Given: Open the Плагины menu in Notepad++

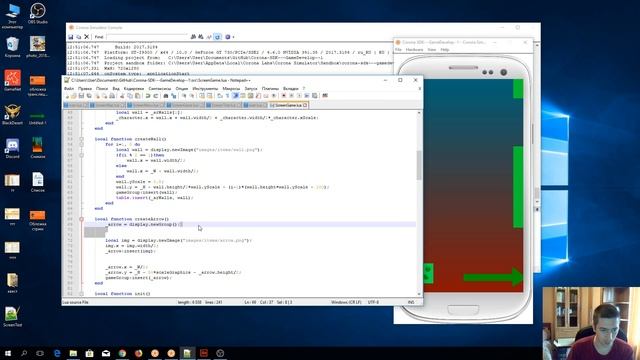Looking at the screenshot, I should pos(270,89).
